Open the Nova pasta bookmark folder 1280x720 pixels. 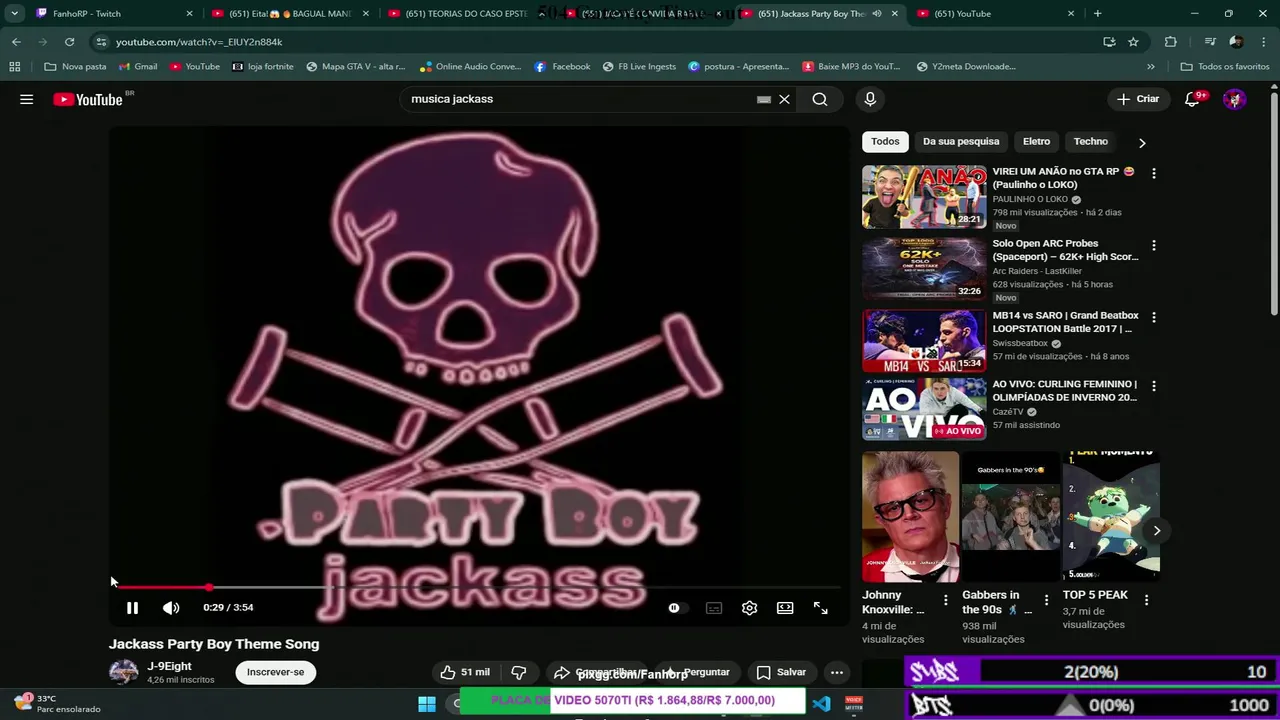[75, 67]
